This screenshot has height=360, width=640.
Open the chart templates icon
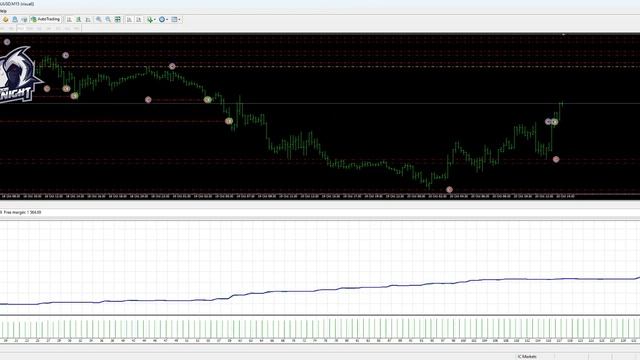[174, 19]
